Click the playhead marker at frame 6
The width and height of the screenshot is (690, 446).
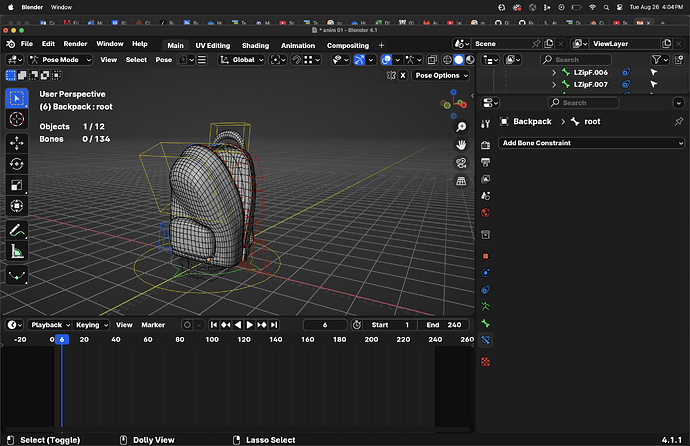[62, 339]
